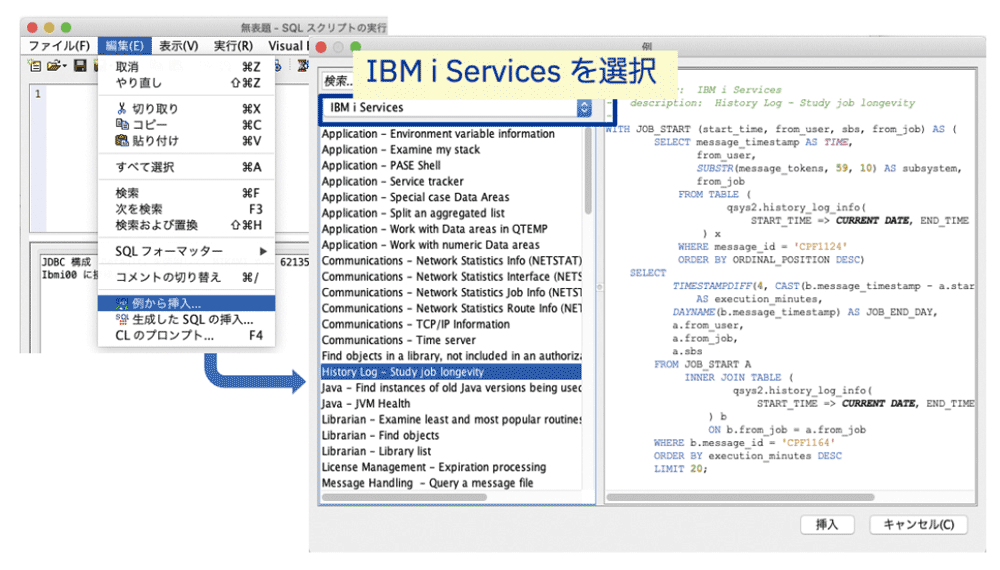
Task: Click the copy icon beside コピー
Action: point(122,124)
